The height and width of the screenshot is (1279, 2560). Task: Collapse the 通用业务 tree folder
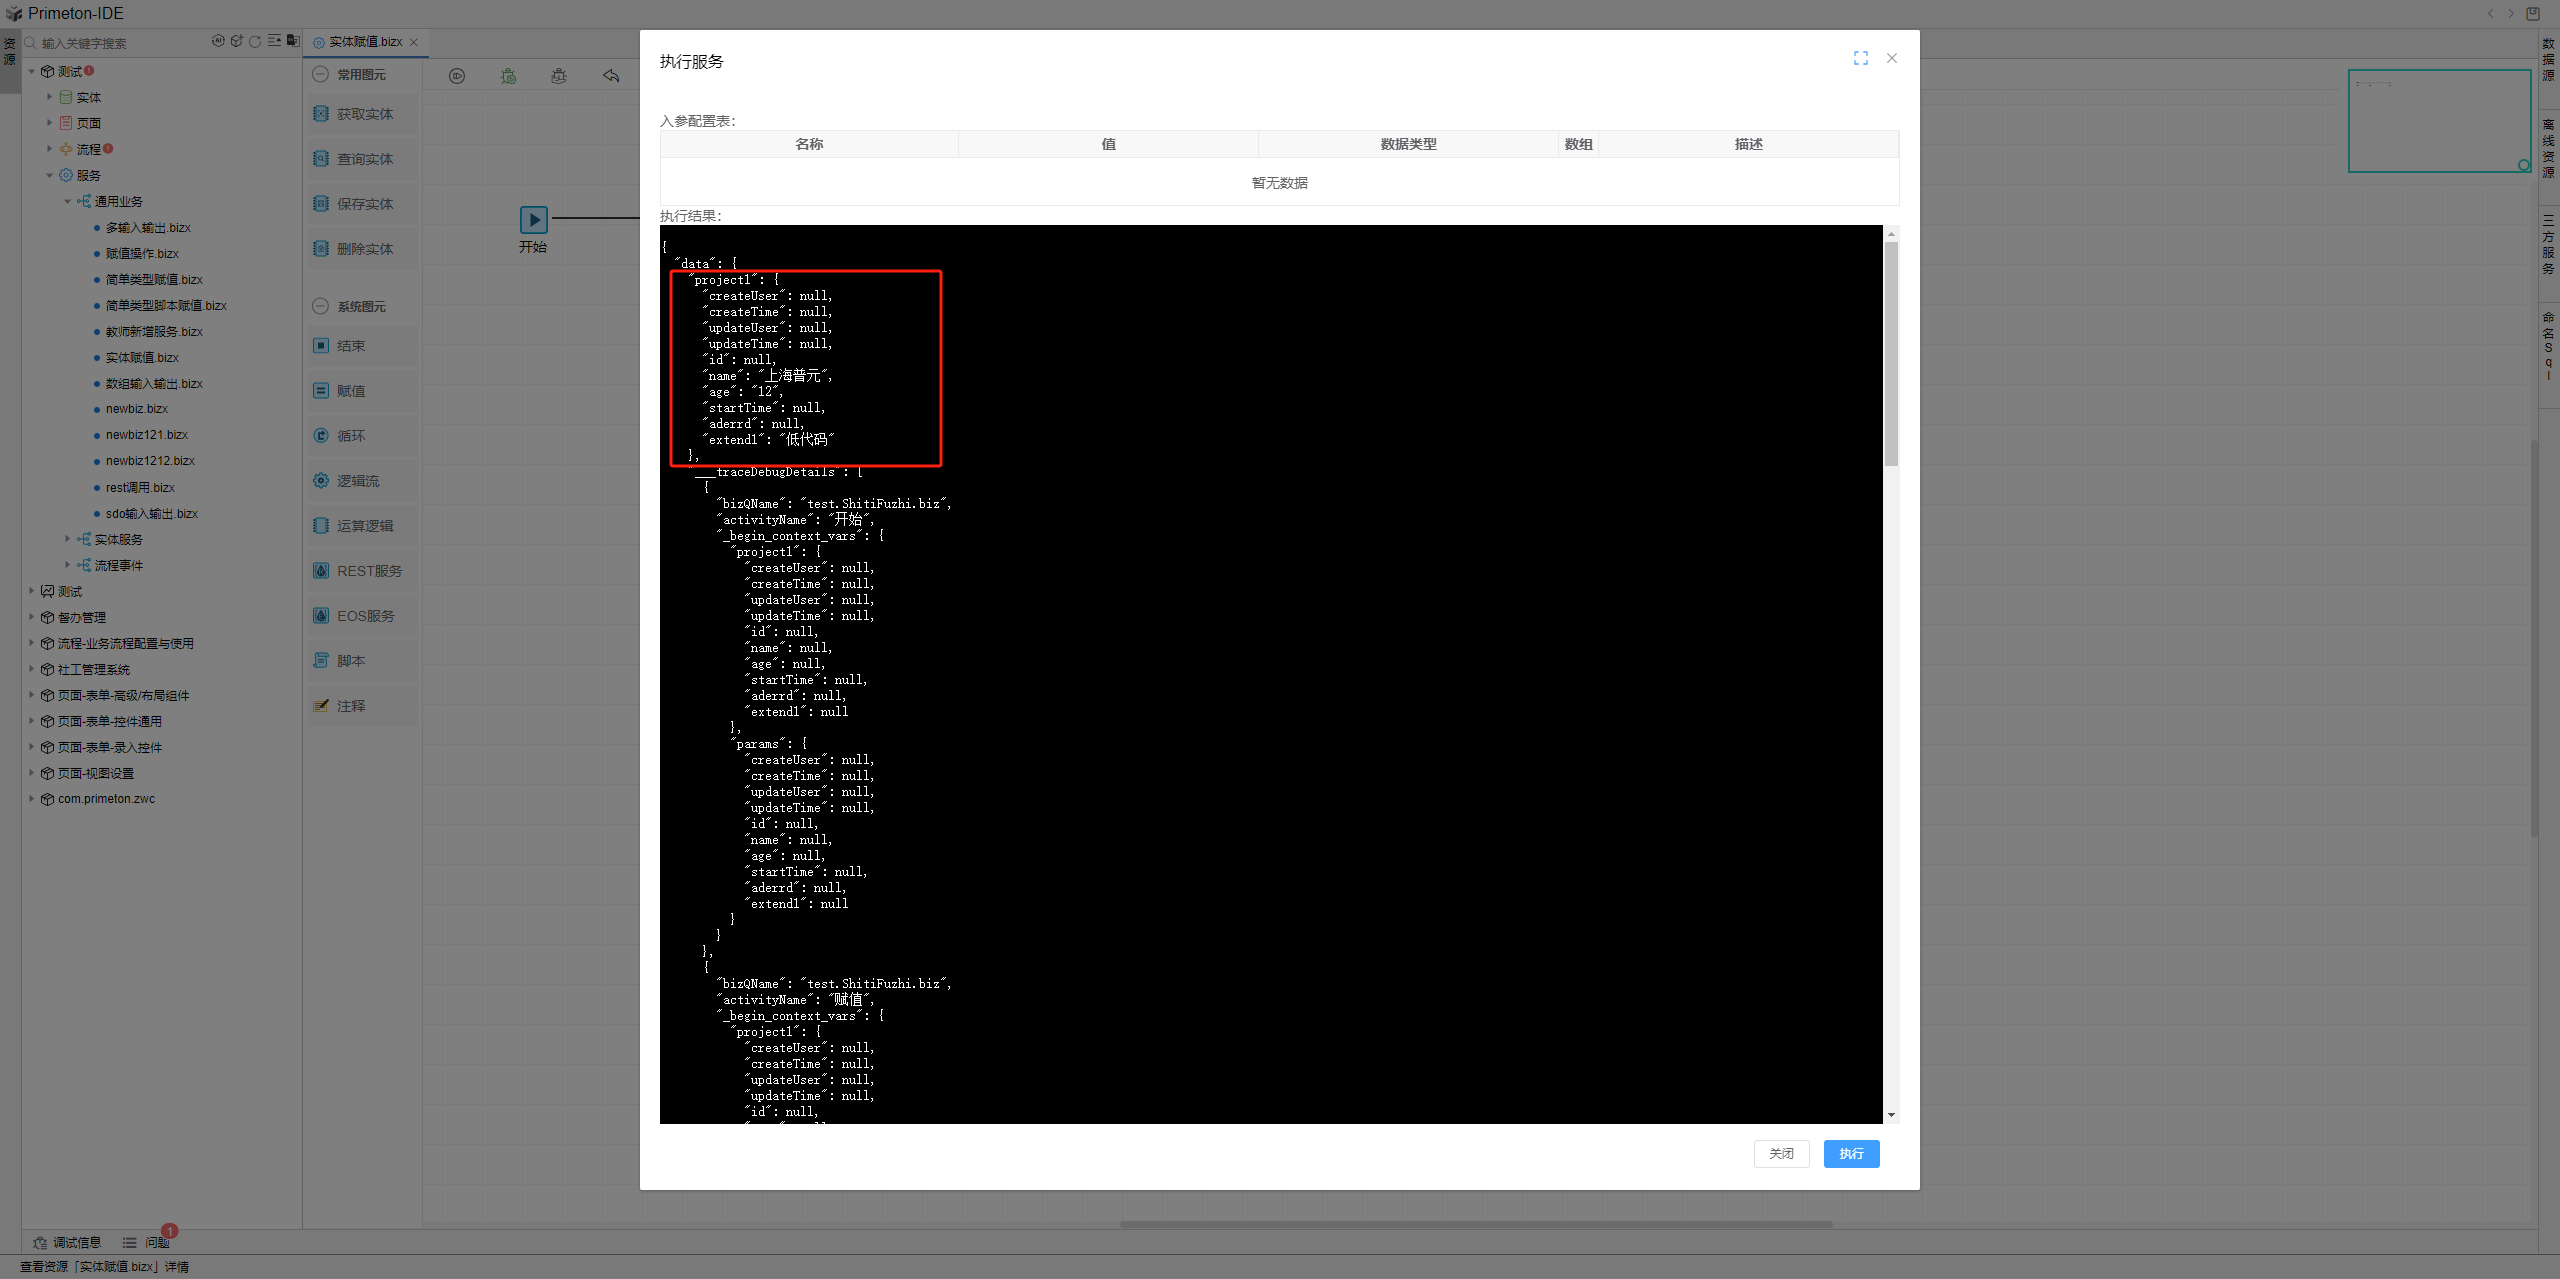pos(68,201)
